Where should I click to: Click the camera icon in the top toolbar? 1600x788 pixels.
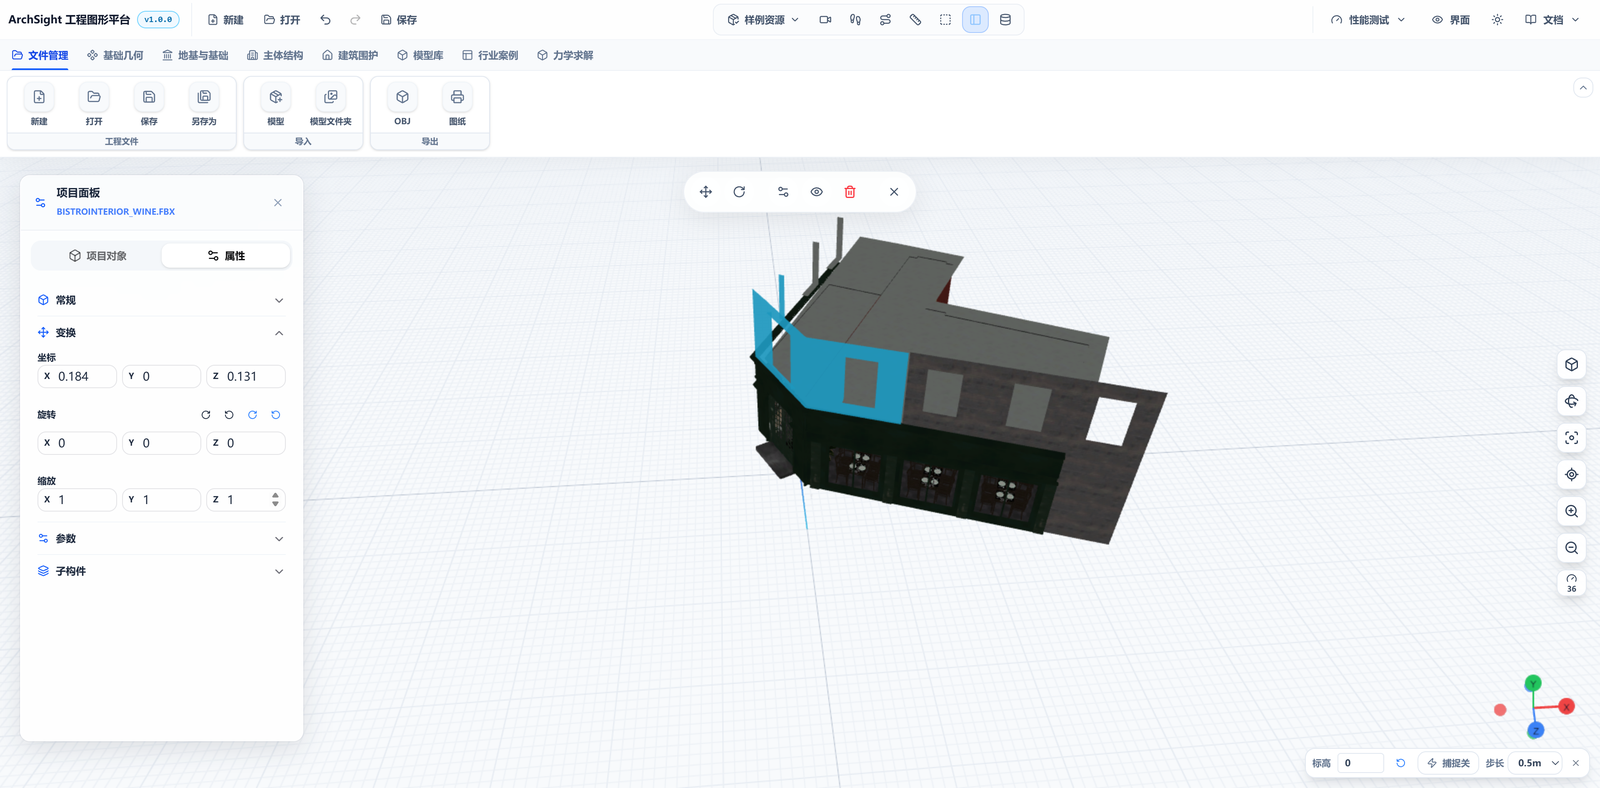point(825,20)
